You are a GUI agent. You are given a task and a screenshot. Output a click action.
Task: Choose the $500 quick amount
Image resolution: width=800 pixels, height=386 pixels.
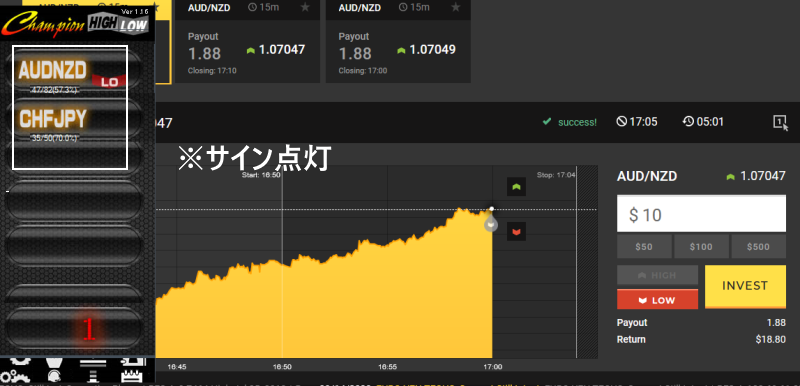pyautogui.click(x=758, y=247)
